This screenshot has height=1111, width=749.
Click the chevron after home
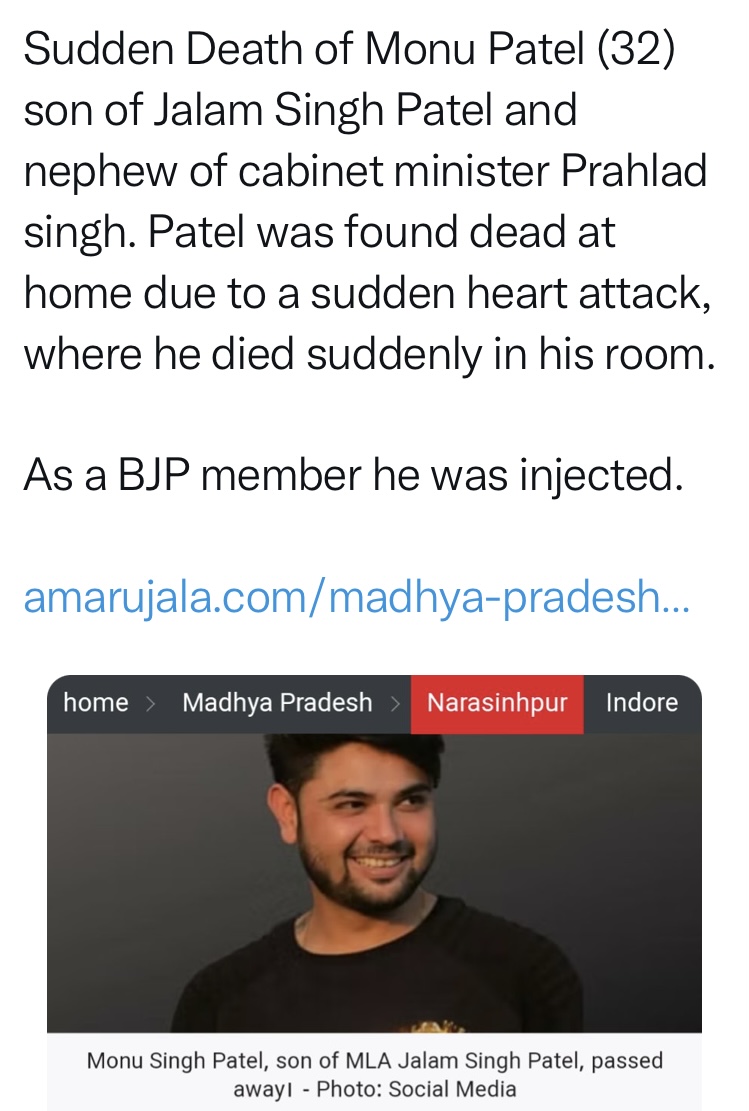(151, 703)
